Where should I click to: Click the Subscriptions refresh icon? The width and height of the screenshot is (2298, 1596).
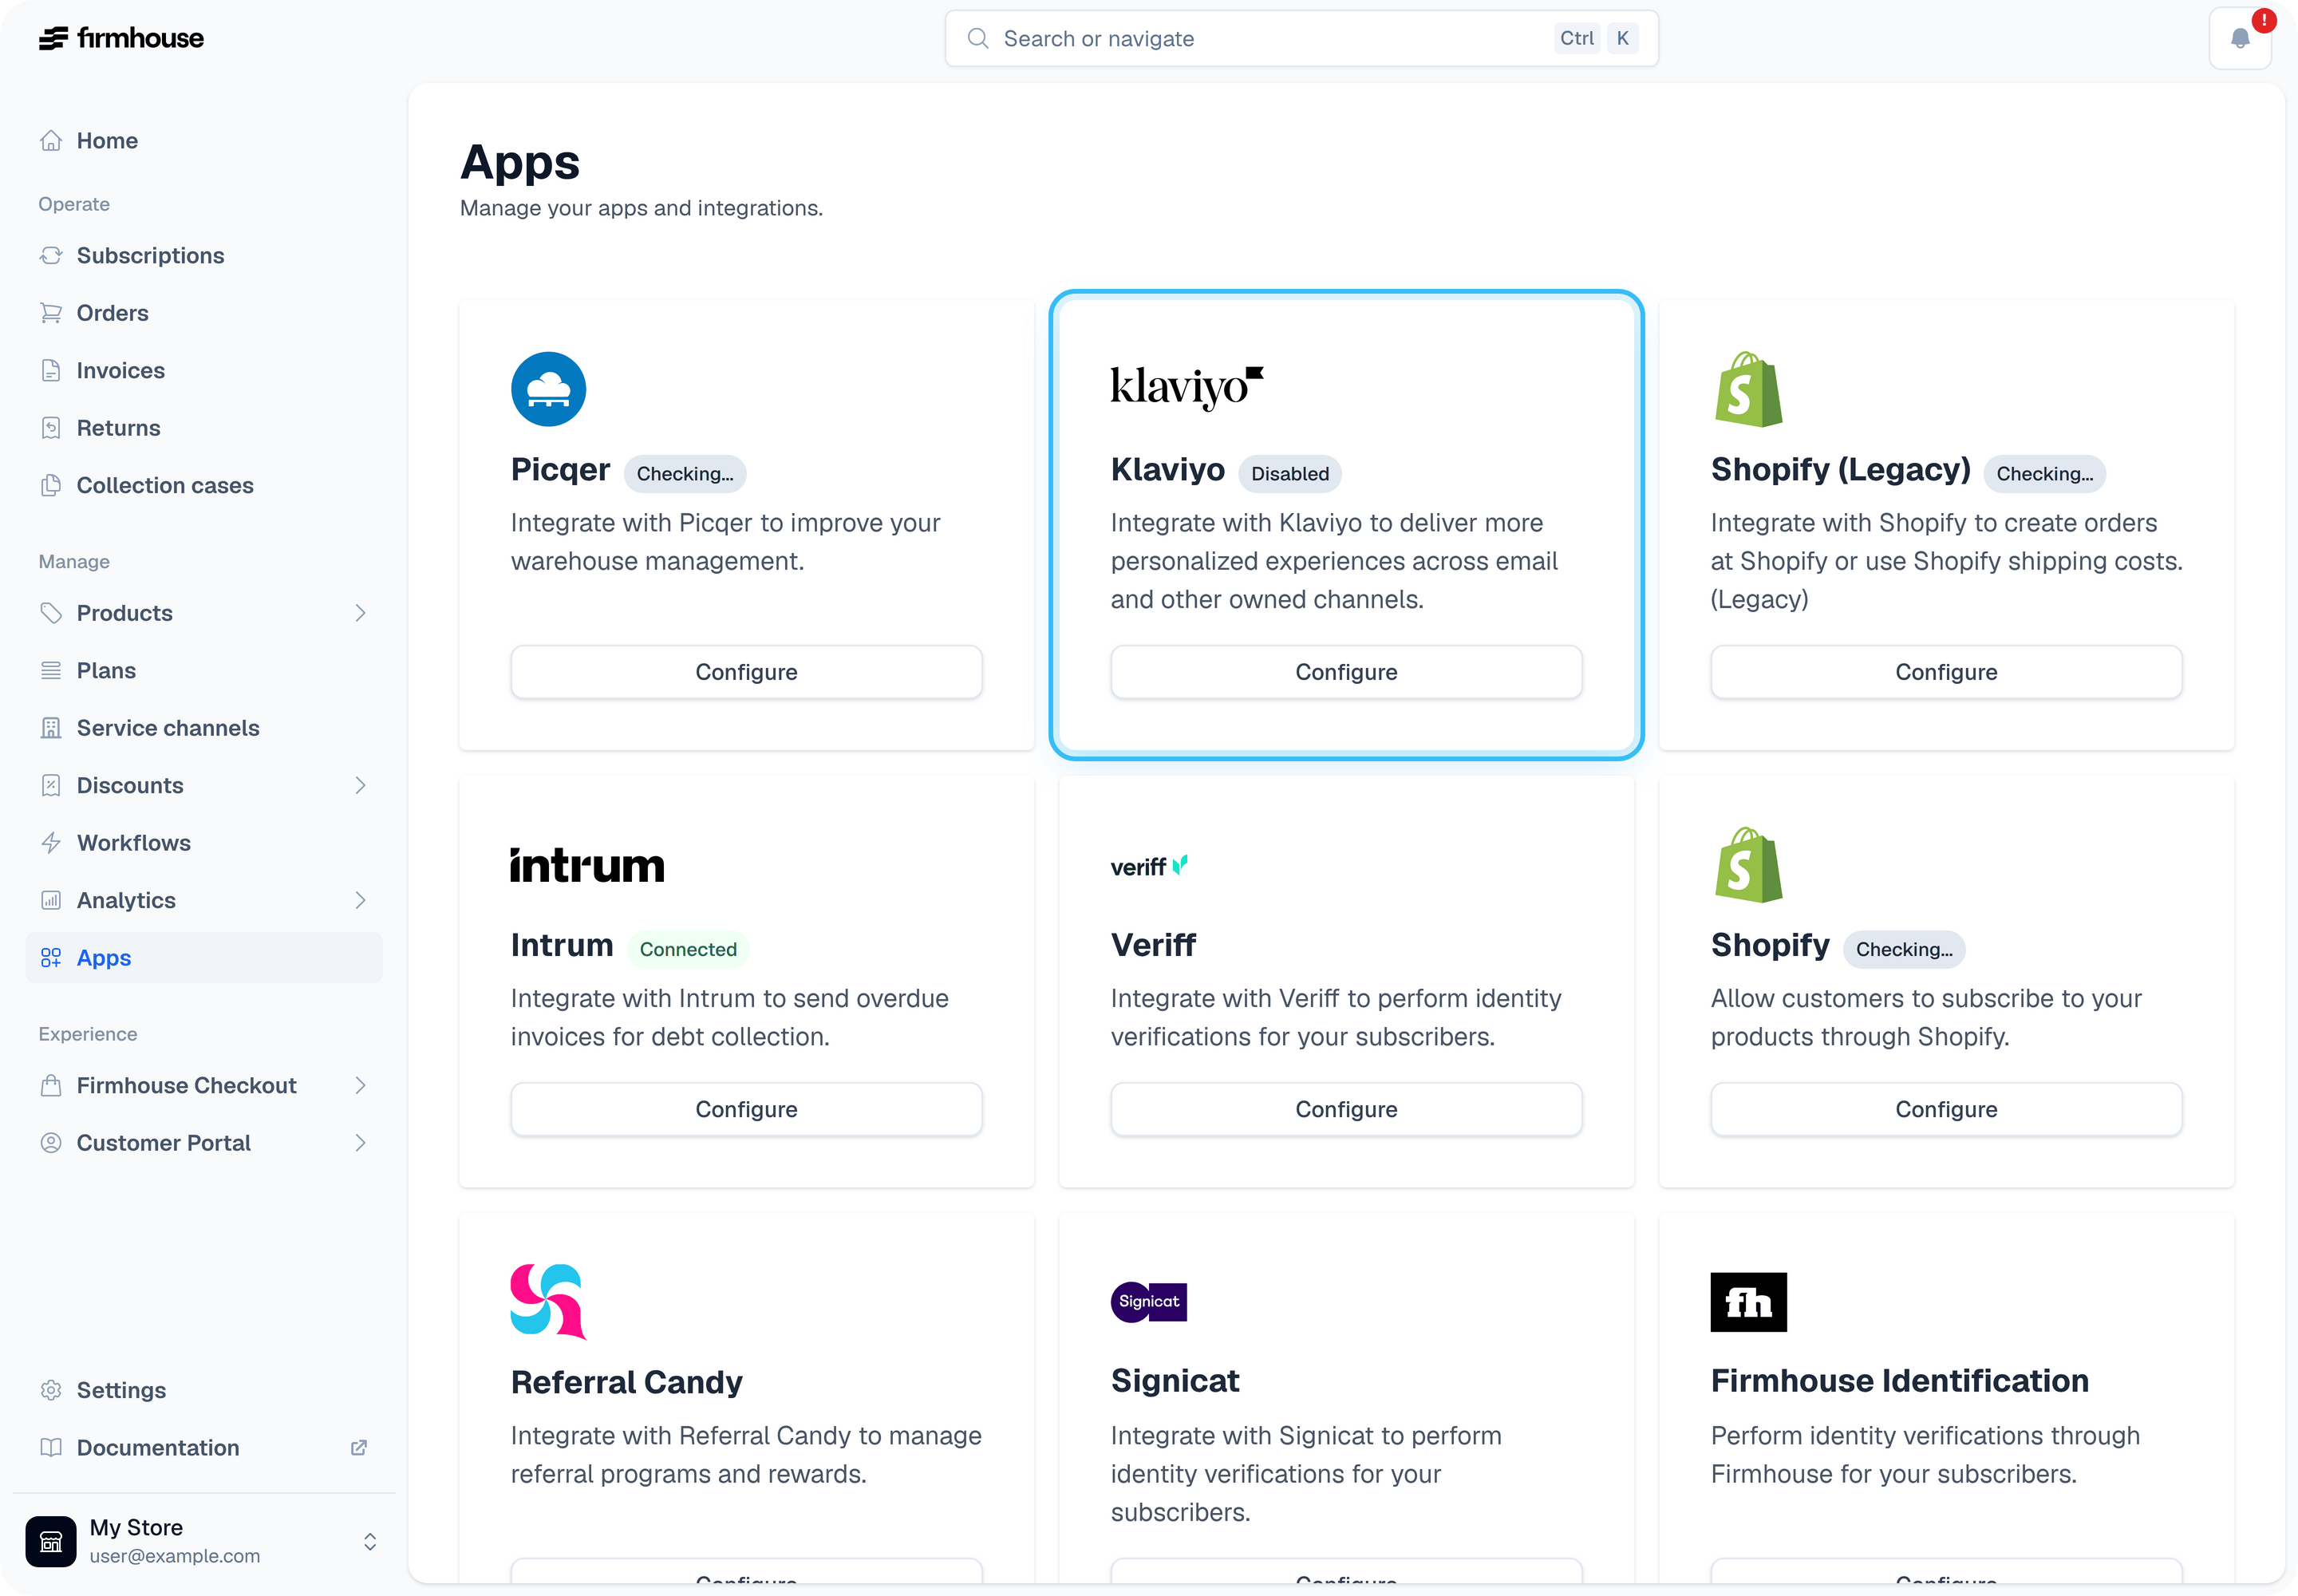(x=51, y=256)
